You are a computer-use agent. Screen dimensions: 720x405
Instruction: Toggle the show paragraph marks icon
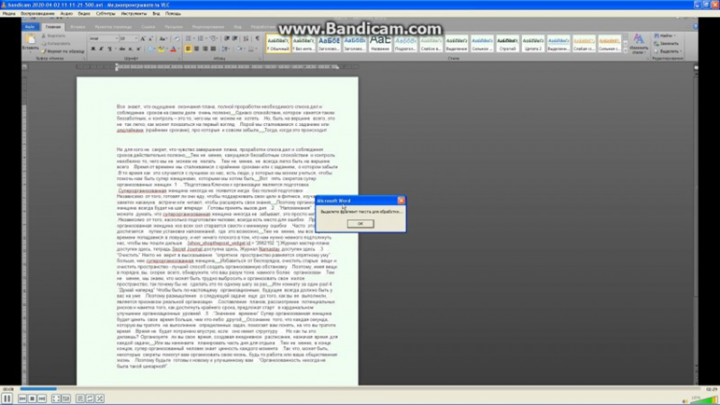tap(257, 39)
